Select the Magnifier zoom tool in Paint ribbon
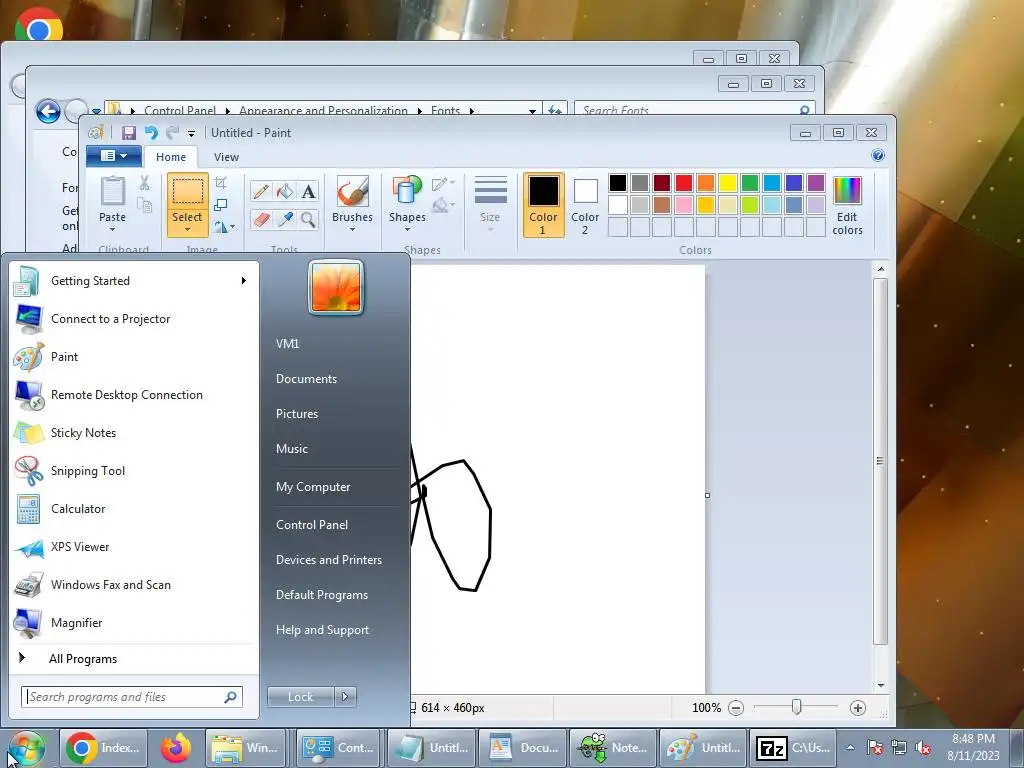Screen dimensions: 1024x768 [308, 219]
